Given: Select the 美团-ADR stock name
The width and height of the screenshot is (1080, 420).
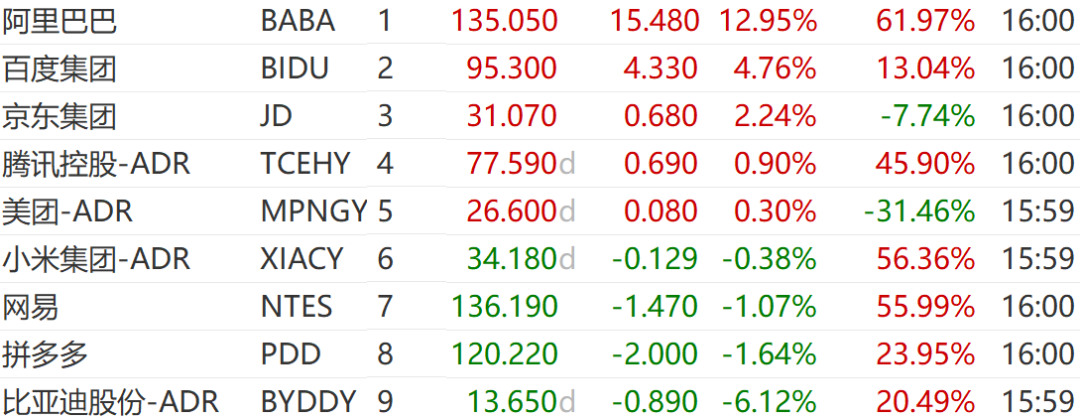Looking at the screenshot, I should click(68, 211).
